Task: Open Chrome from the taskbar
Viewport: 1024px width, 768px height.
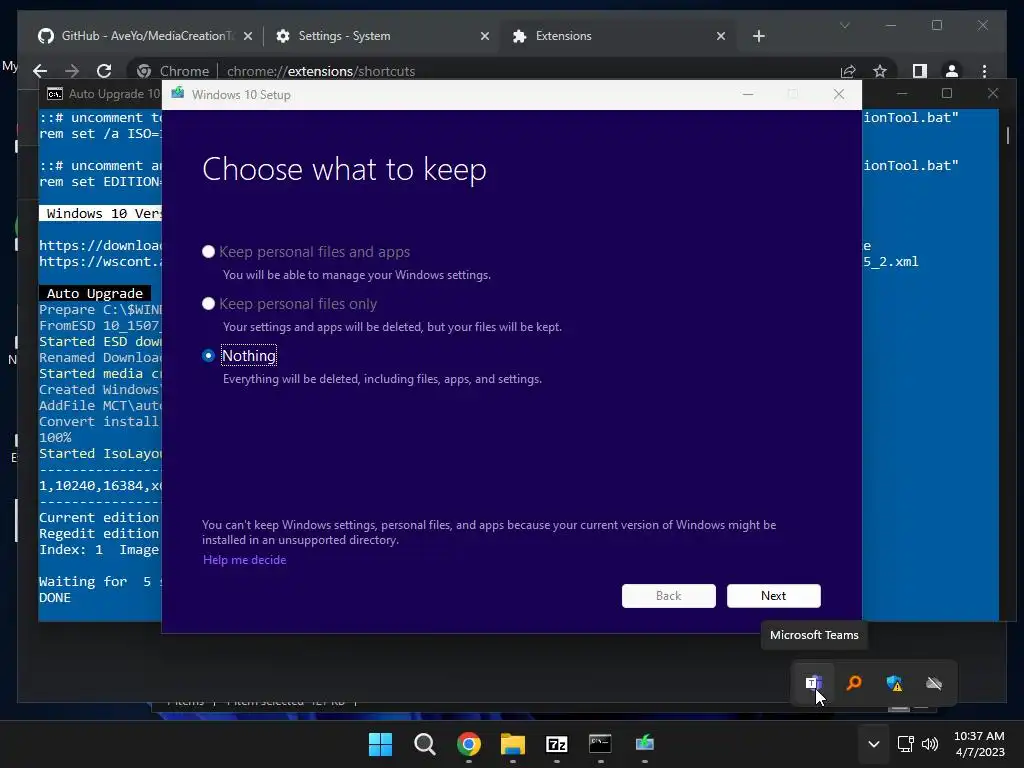Action: (x=468, y=744)
